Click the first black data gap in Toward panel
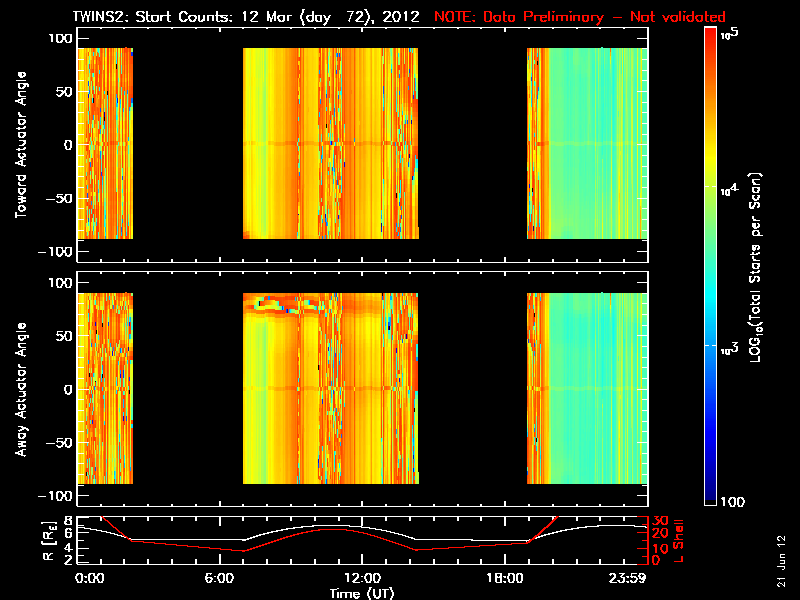The height and width of the screenshot is (600, 800). 188,144
